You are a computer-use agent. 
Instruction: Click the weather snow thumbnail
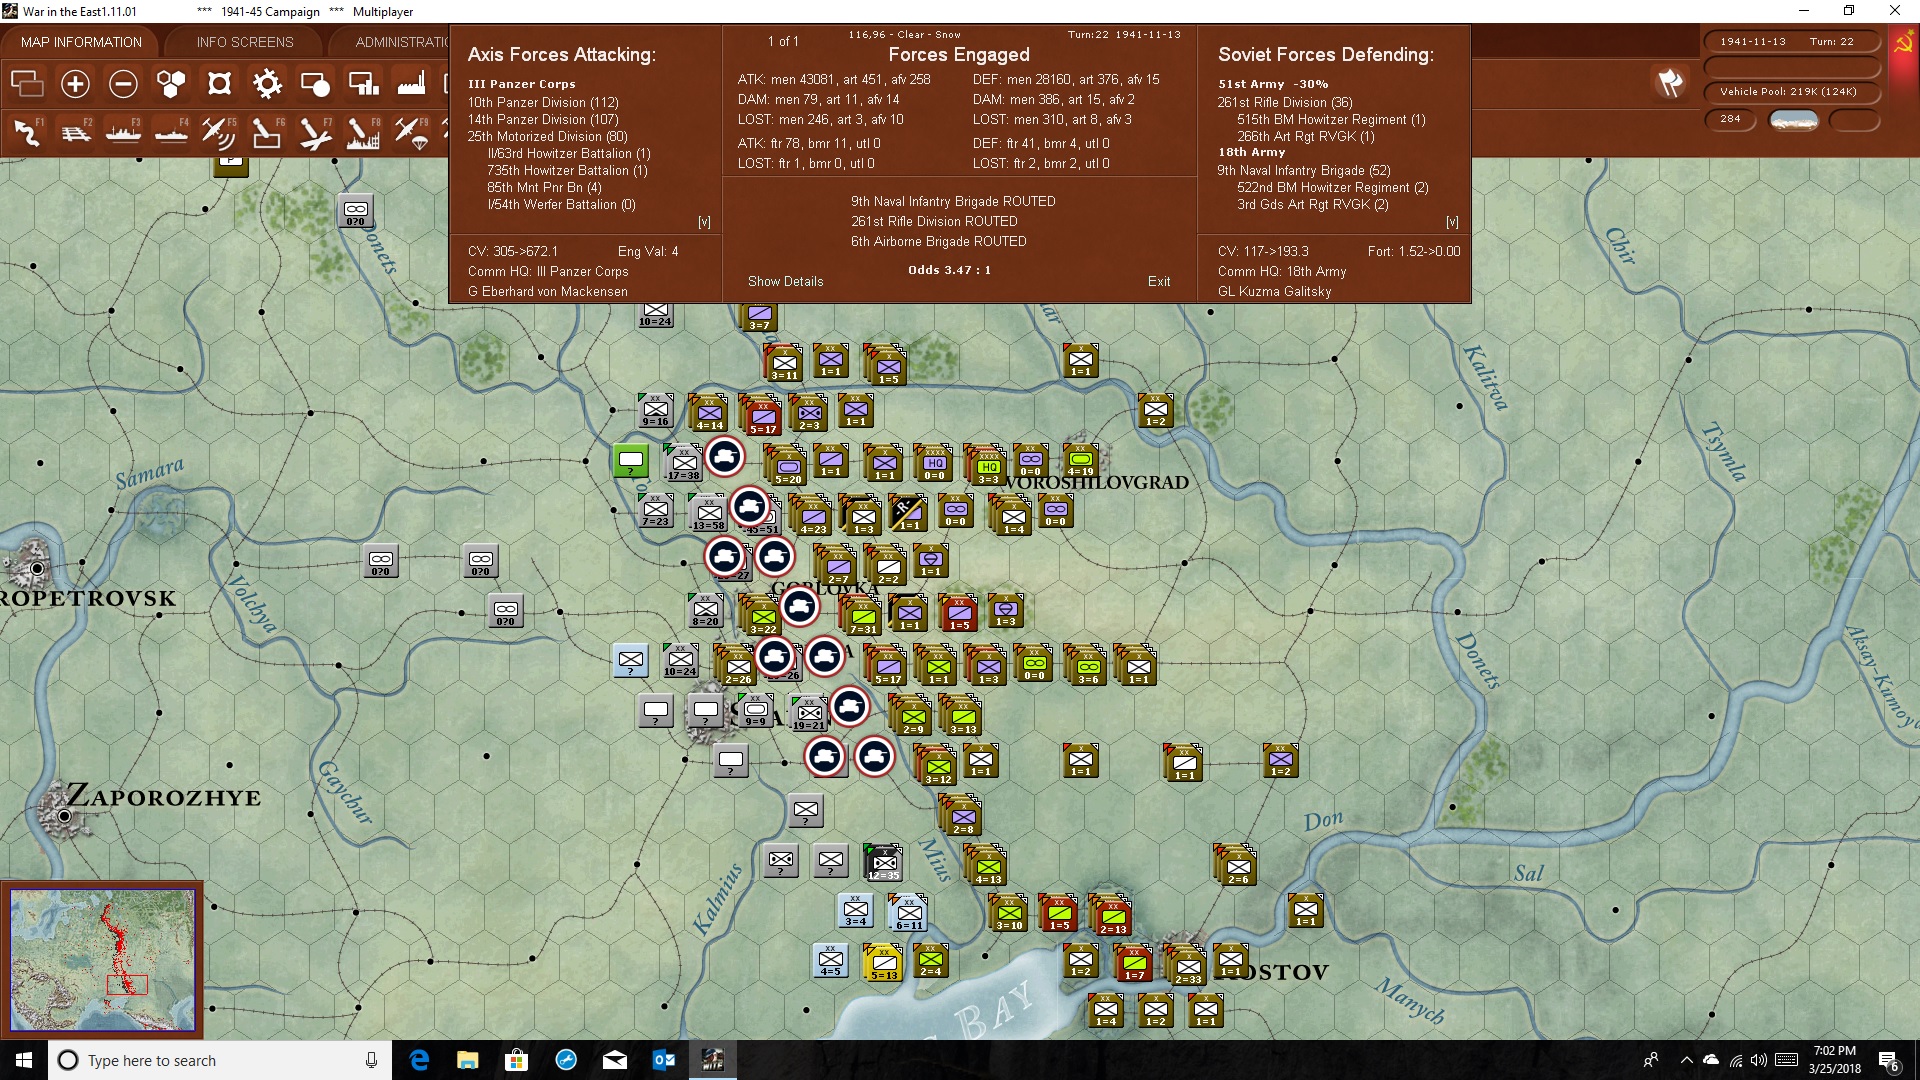pyautogui.click(x=1793, y=120)
